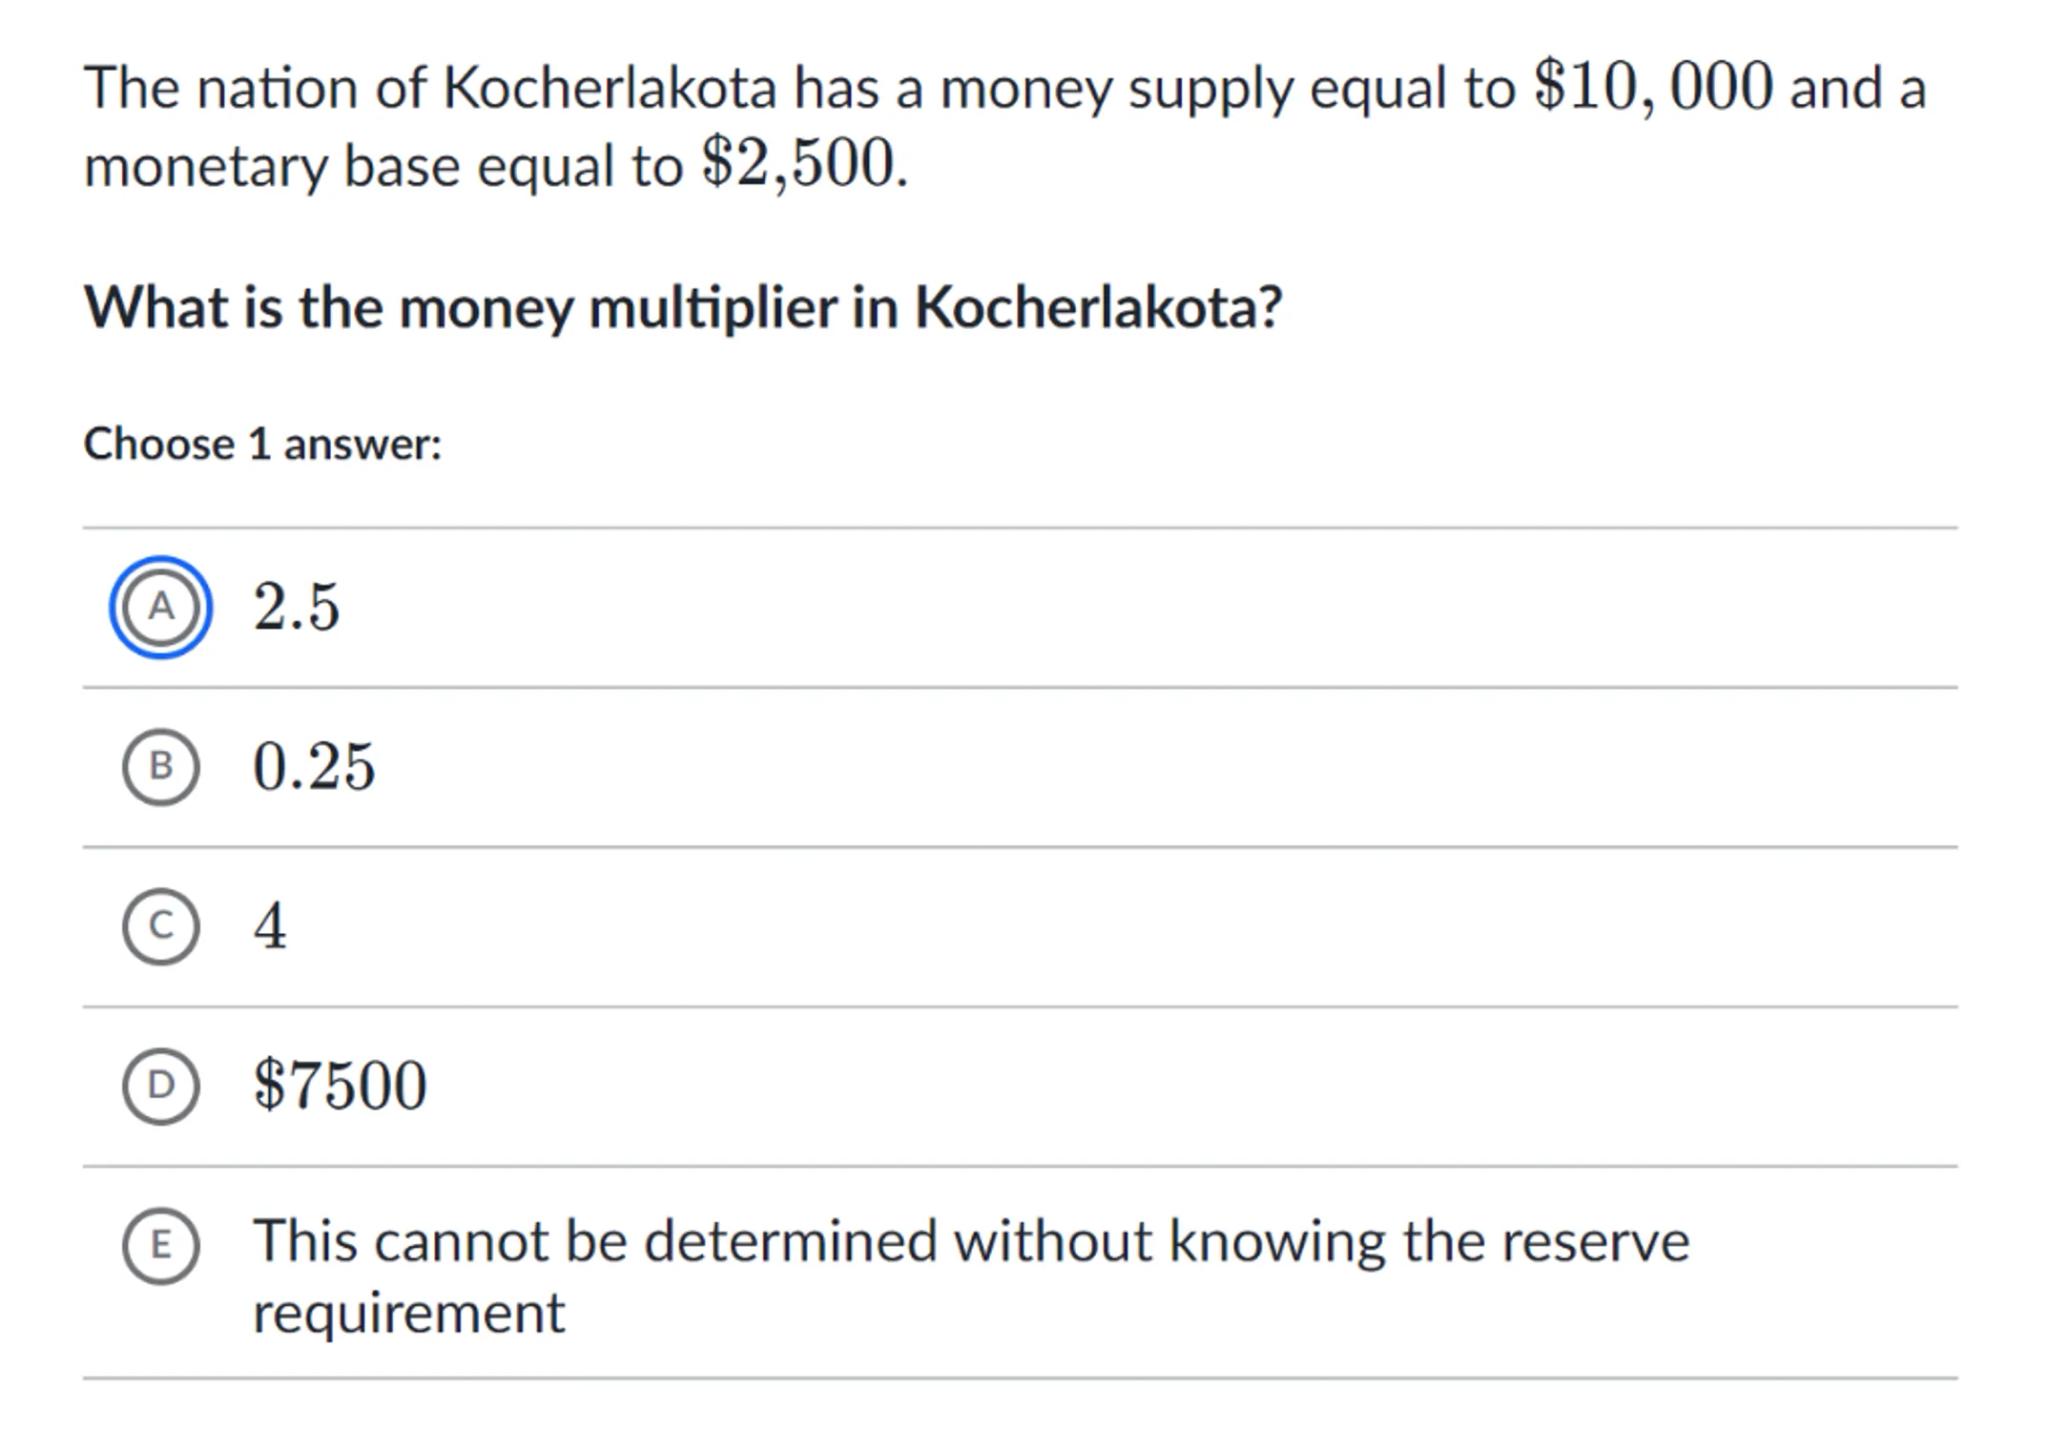
Task: Click the word "requirement" in option E
Action: click(409, 1313)
